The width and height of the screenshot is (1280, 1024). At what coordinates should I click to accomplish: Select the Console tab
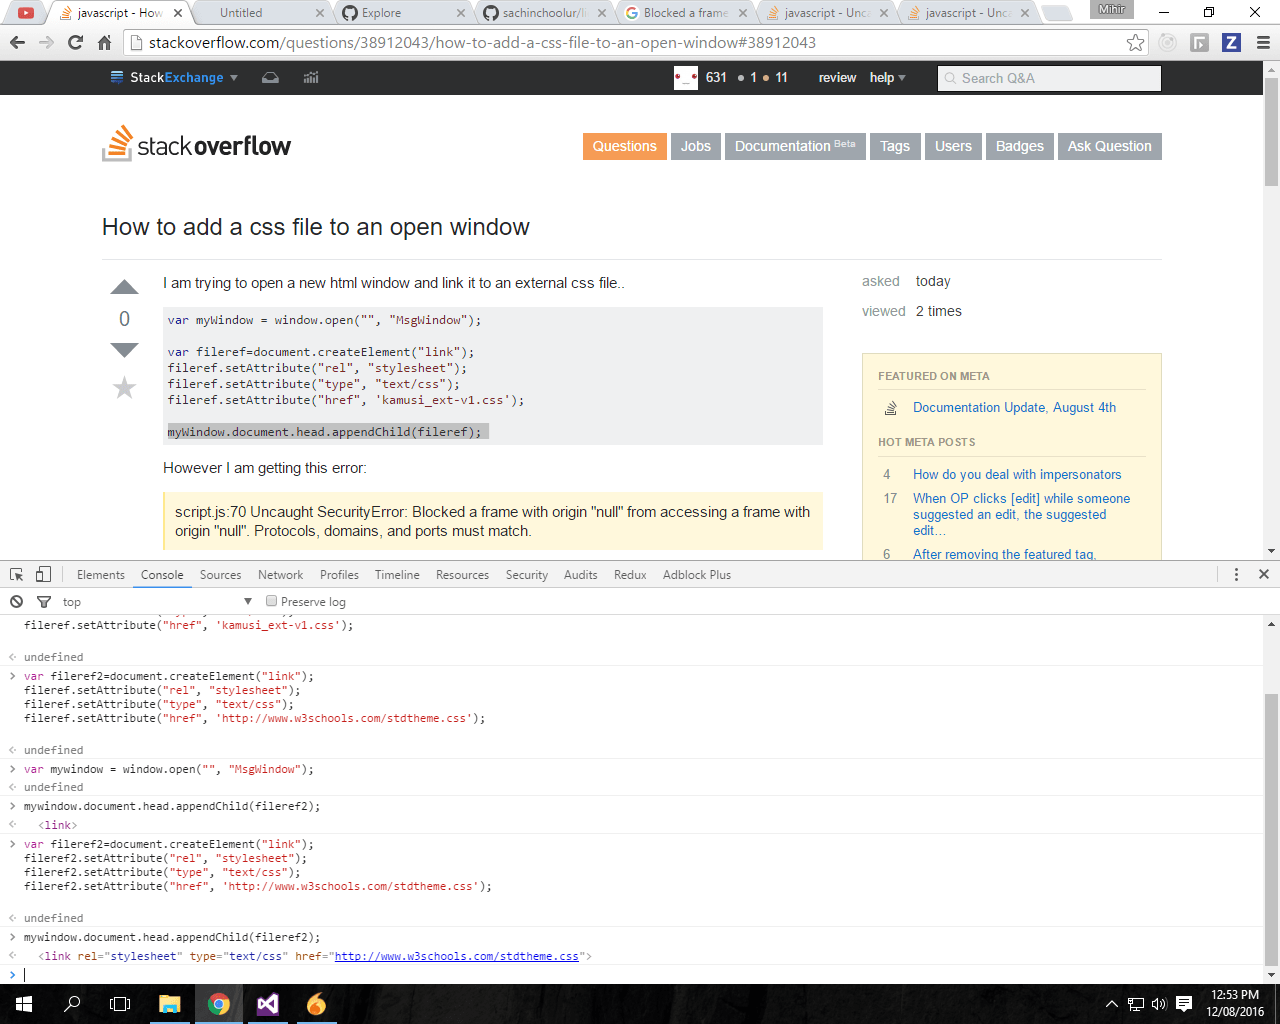pyautogui.click(x=162, y=575)
